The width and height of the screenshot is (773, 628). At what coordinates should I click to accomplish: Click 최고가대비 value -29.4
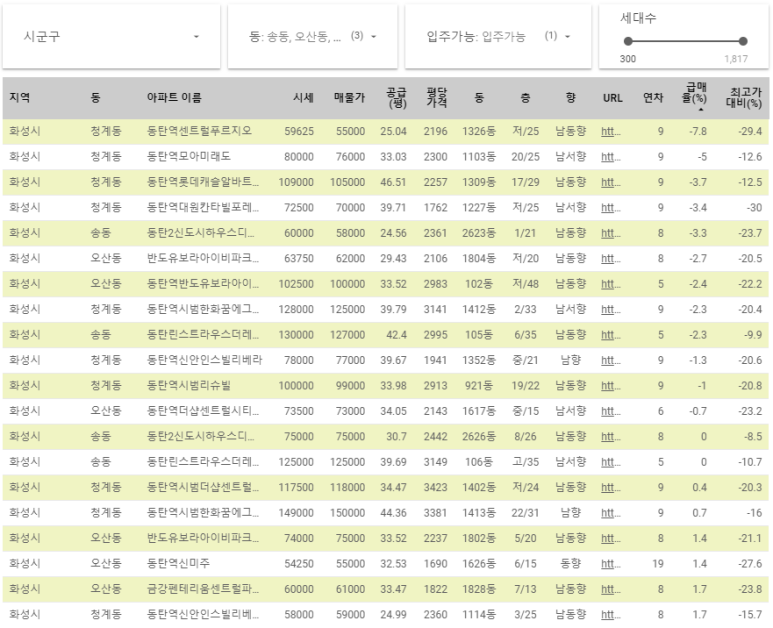click(x=750, y=132)
